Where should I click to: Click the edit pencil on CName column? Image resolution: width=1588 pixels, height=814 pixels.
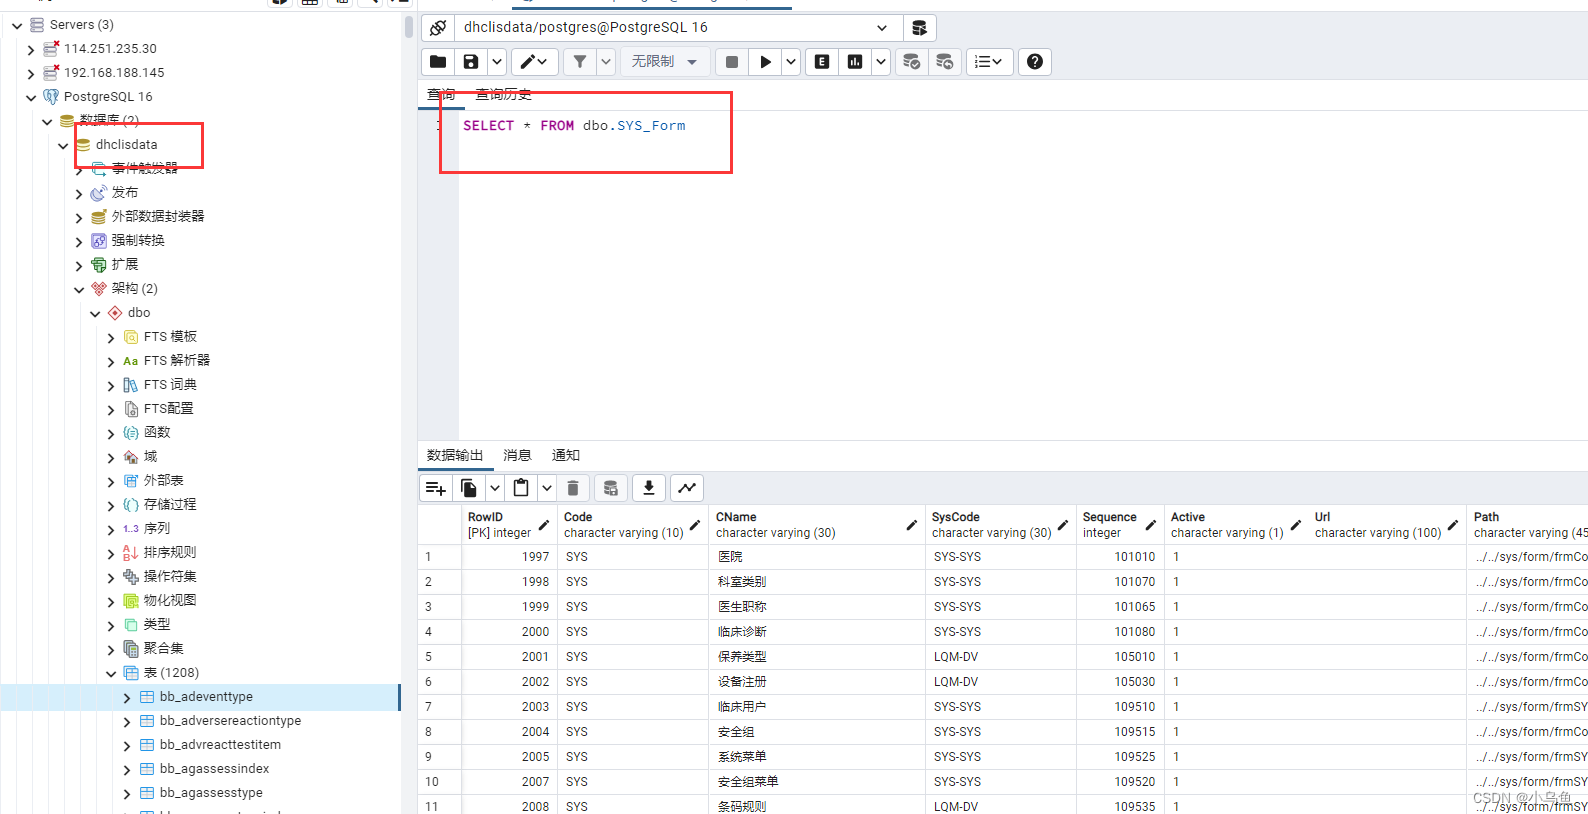click(911, 525)
